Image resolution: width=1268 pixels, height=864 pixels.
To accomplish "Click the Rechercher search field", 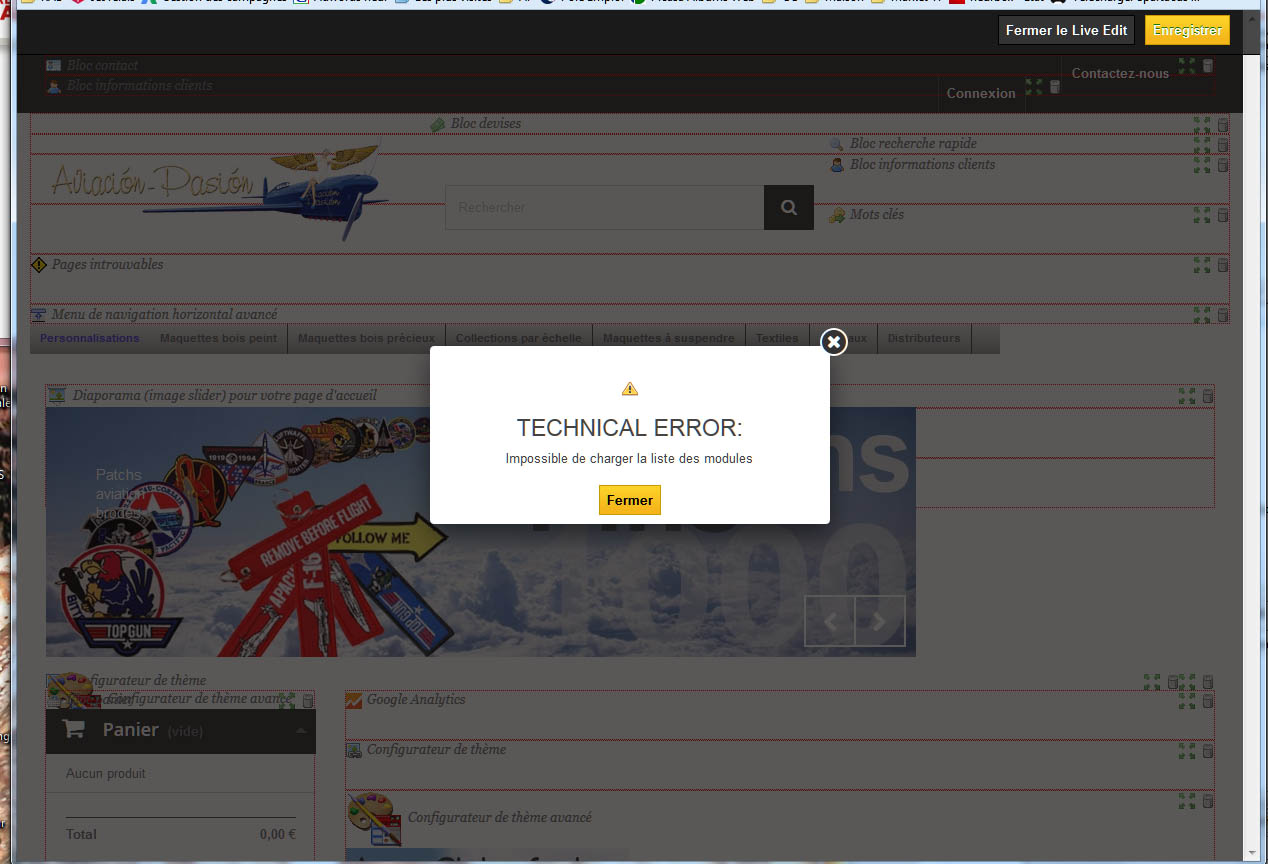I will tap(605, 207).
